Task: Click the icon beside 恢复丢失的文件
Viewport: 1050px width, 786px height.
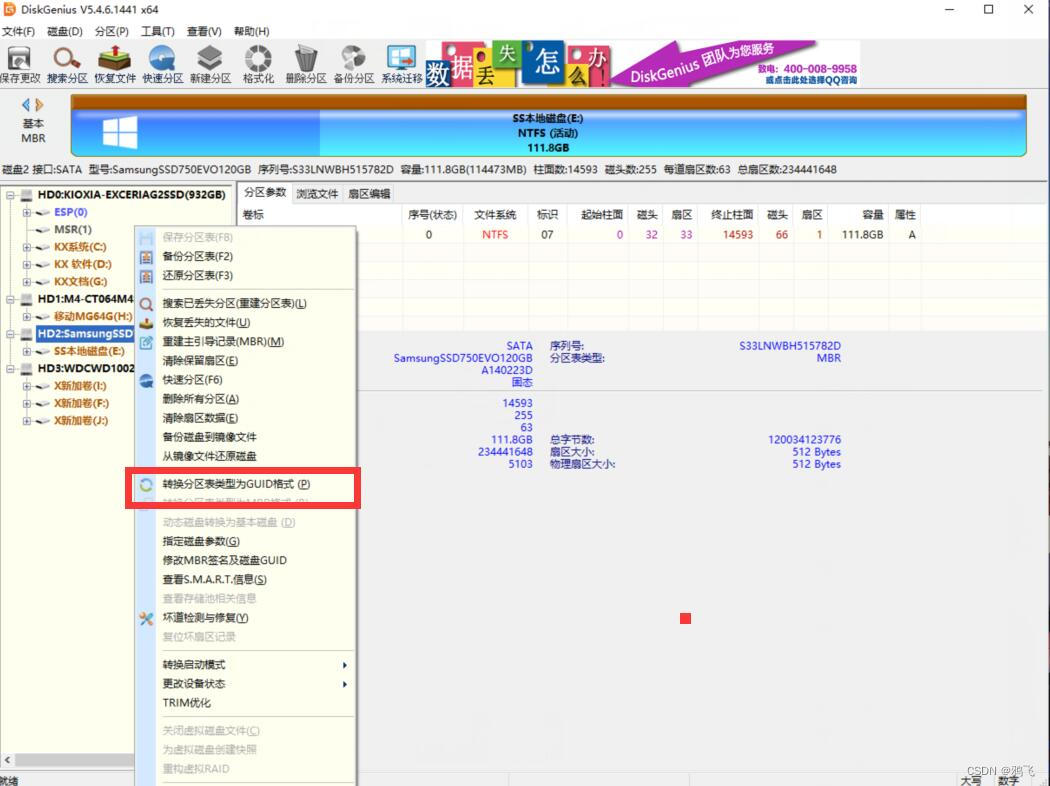Action: click(x=146, y=323)
